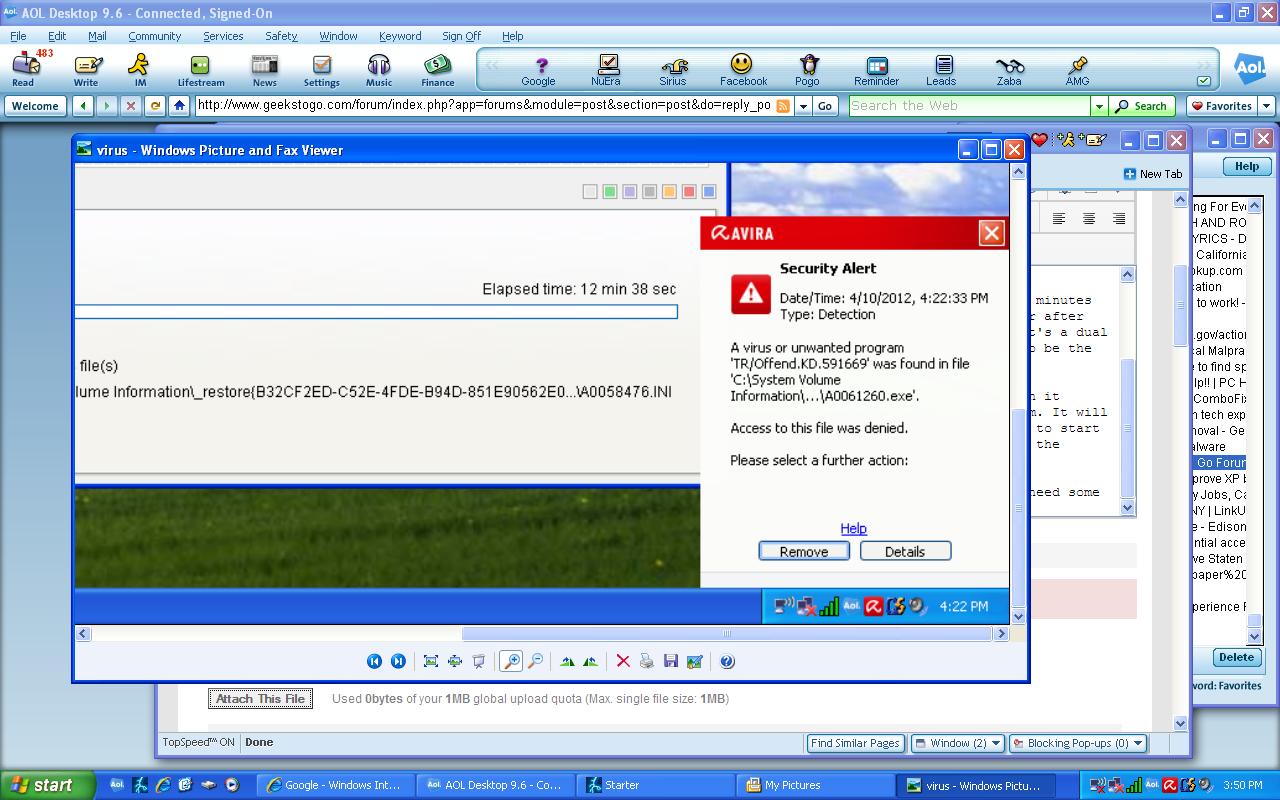Viewport: 1280px width, 800px height.
Task: Click the browser back arrow
Action: click(x=83, y=105)
